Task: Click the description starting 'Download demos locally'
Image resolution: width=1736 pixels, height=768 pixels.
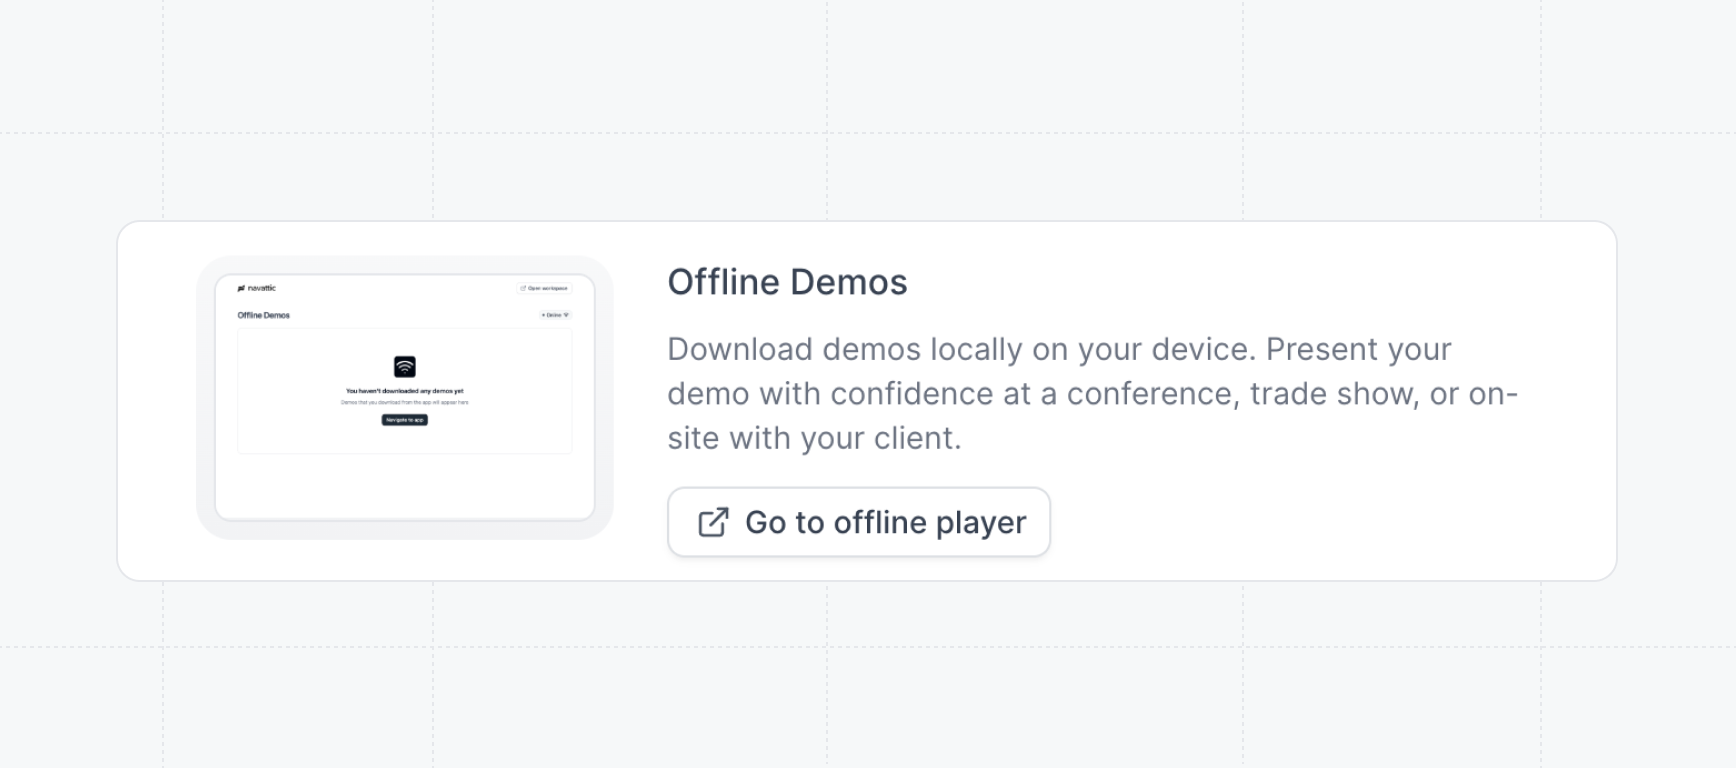Action: [1093, 394]
